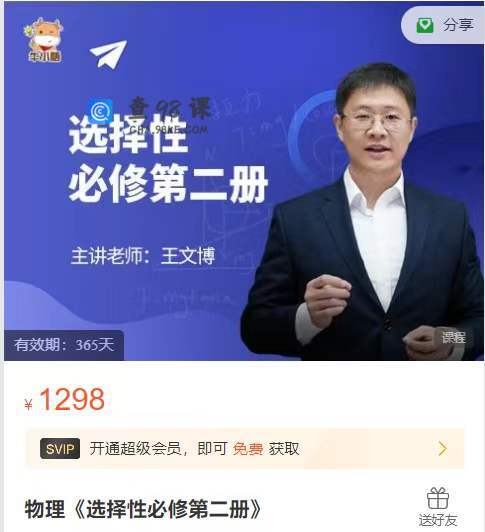Click the course title 物理《选择性必修第二册》
The image size is (485, 532).
[143, 509]
